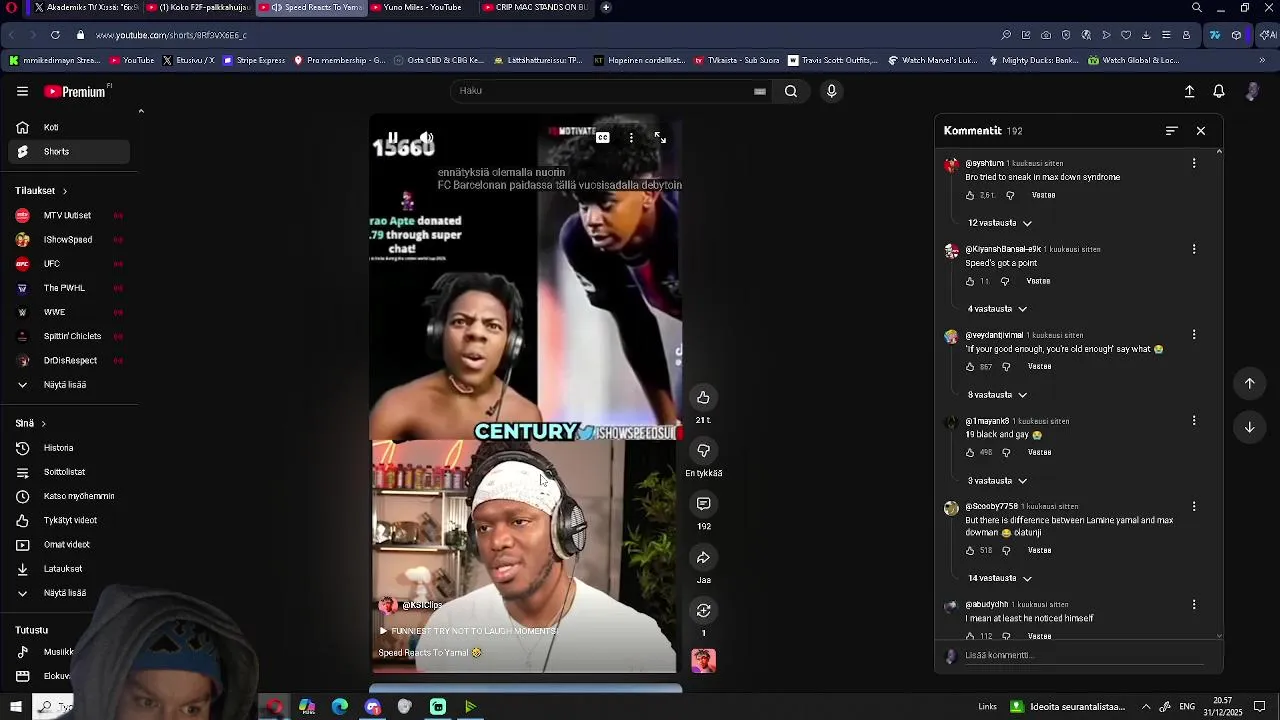Select Shorts in the sidebar
Viewport: 1280px width, 720px height.
(x=70, y=152)
